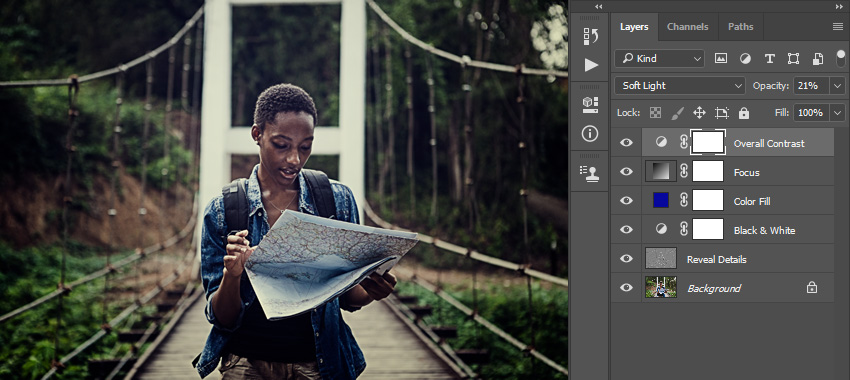Filter layers by pixel layers icon
The height and width of the screenshot is (380, 850).
pos(720,59)
